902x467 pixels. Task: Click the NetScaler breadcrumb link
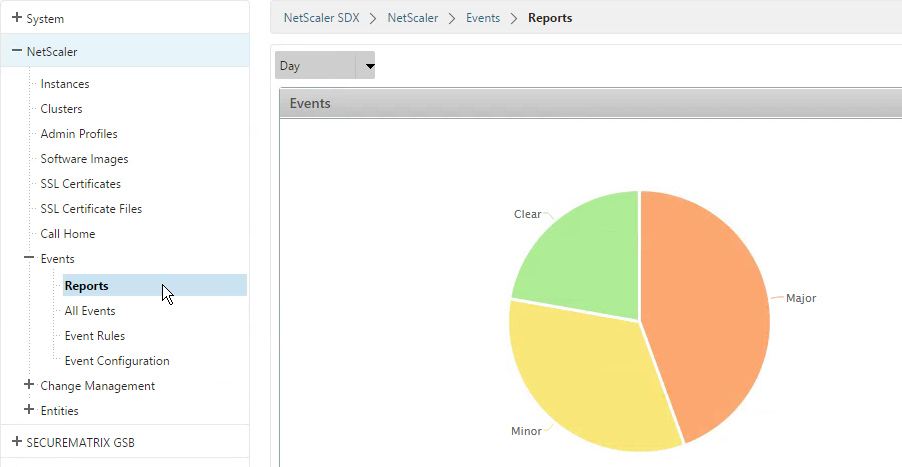point(413,18)
